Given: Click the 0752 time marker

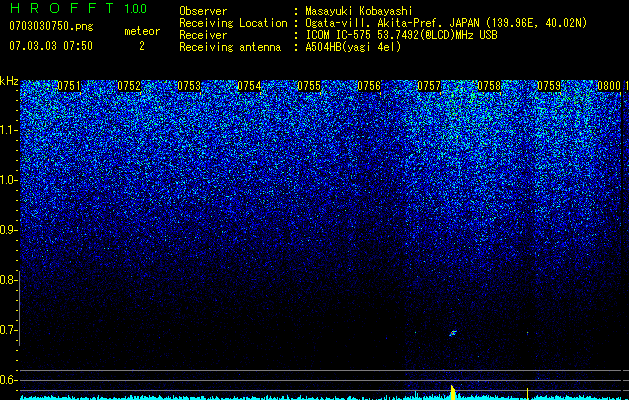Looking at the screenshot, I should click(129, 86).
